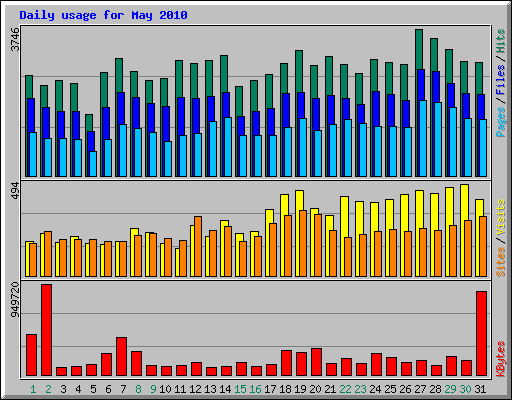Select the cyan Pages bar for day 14
This screenshot has width=512, height=400.
click(228, 147)
